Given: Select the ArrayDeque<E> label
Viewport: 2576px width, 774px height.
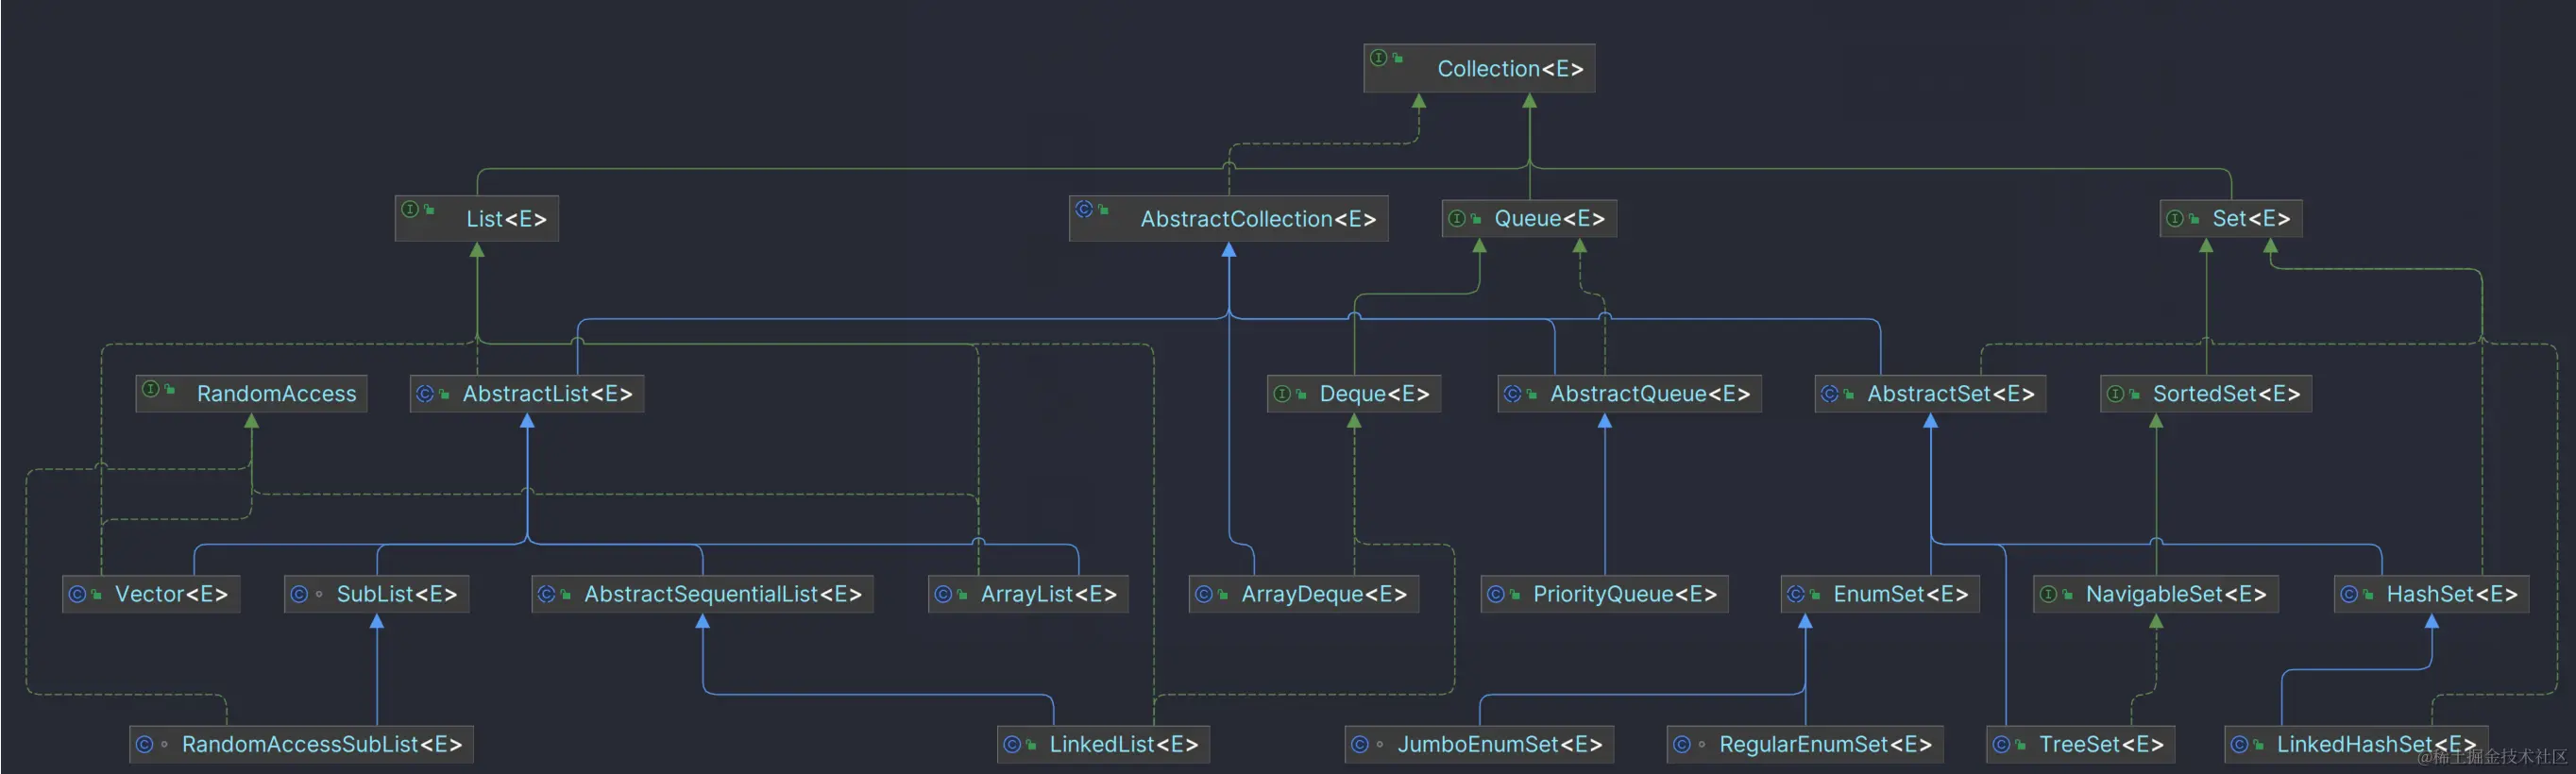Looking at the screenshot, I should (x=1324, y=594).
